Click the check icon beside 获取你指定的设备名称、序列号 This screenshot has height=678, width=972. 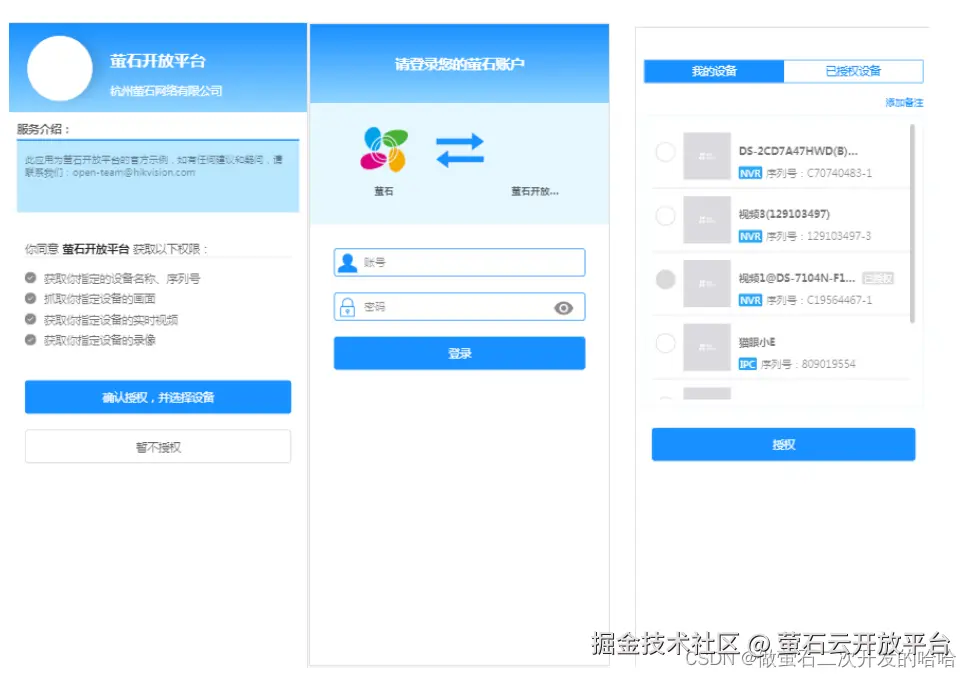[30, 278]
